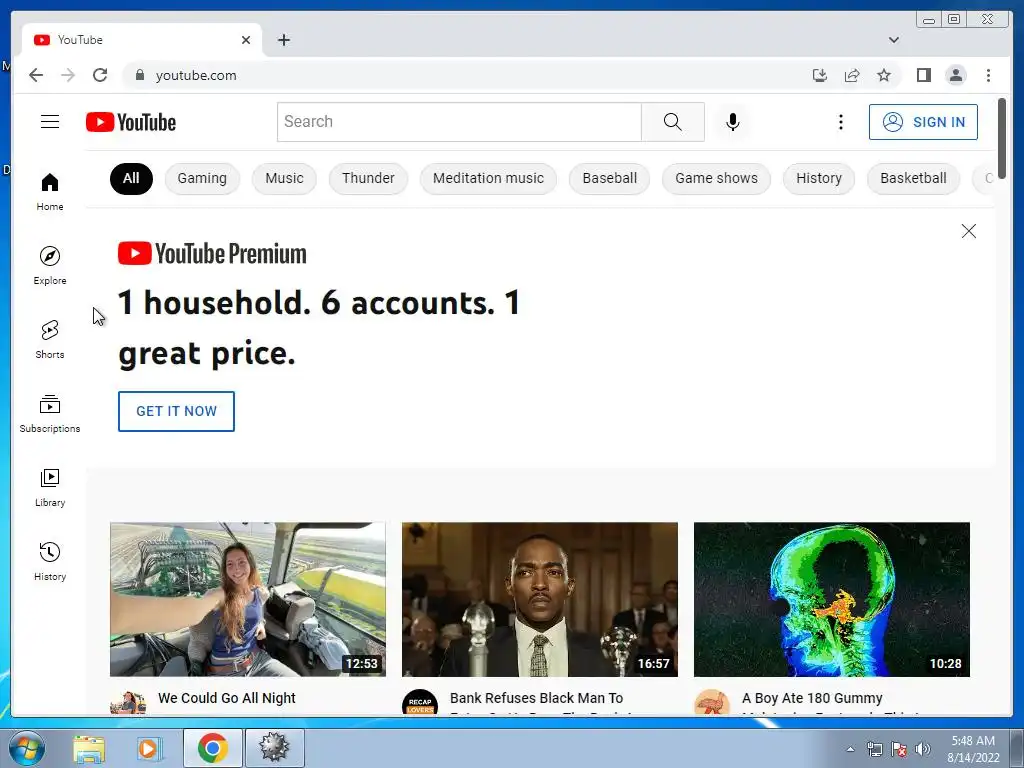Start voice search with microphone icon
This screenshot has width=1024, height=768.
tap(733, 121)
